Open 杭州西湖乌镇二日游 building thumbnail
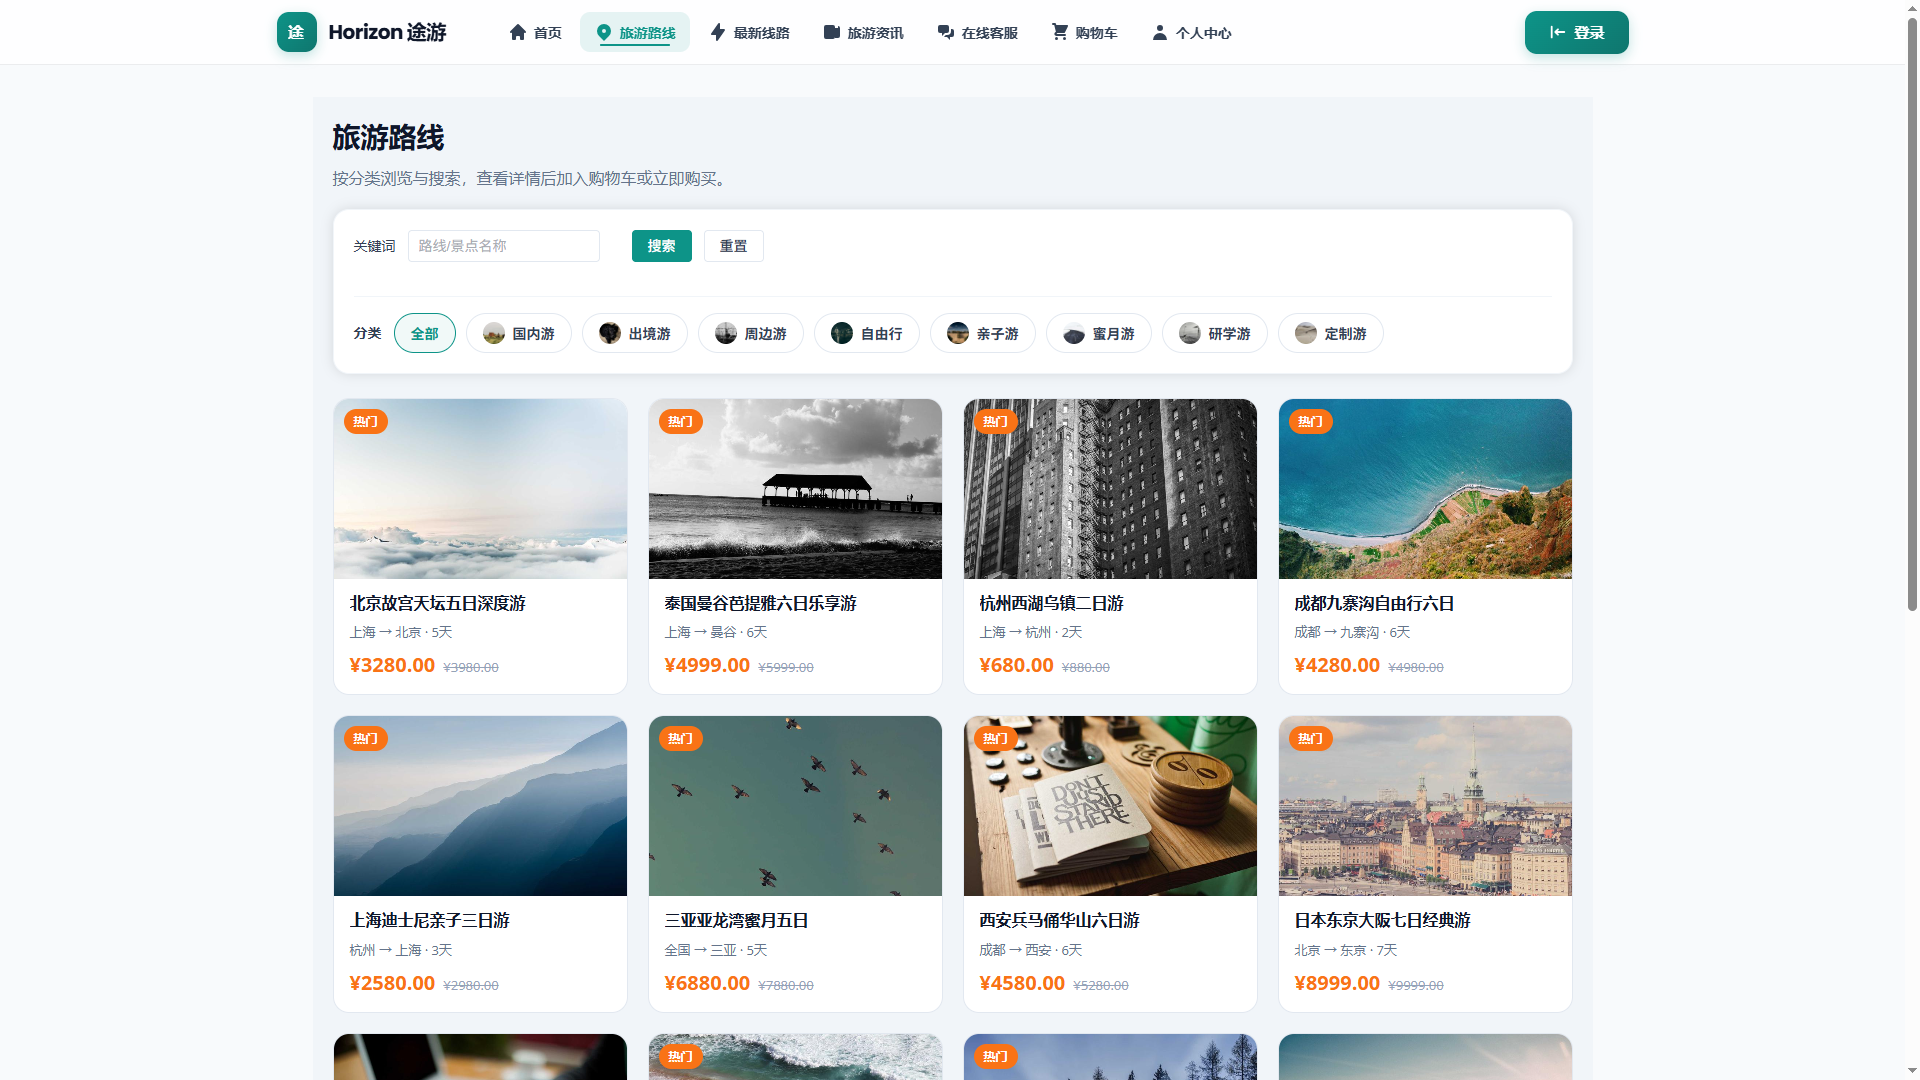Screen dimensions: 1920x1080 coord(1110,489)
